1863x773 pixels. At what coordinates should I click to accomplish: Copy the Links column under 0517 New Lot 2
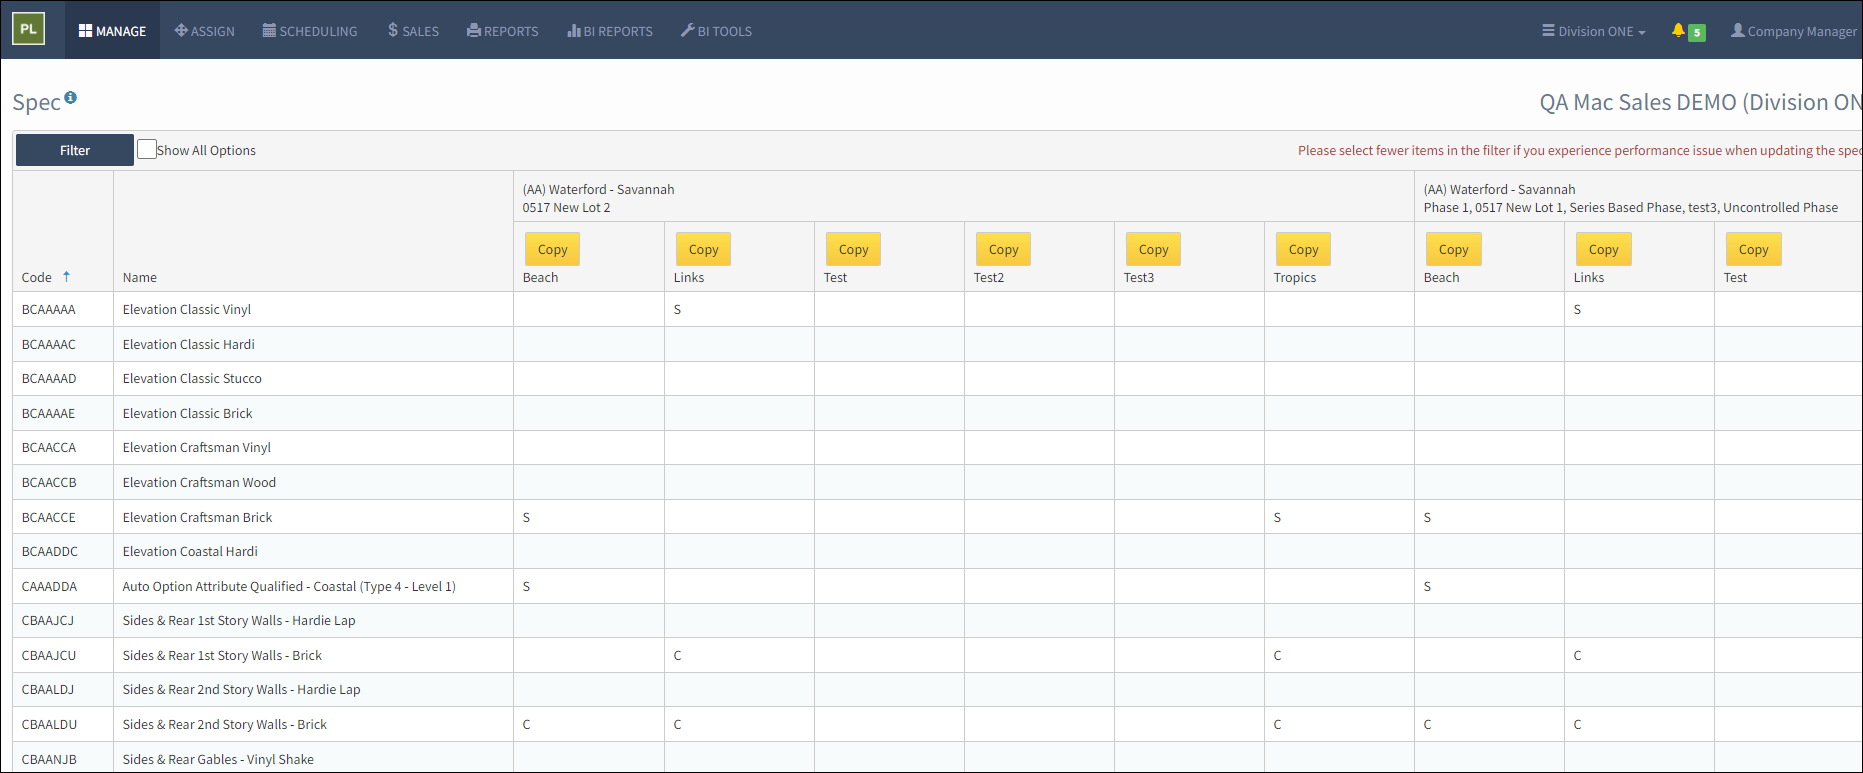tap(703, 249)
